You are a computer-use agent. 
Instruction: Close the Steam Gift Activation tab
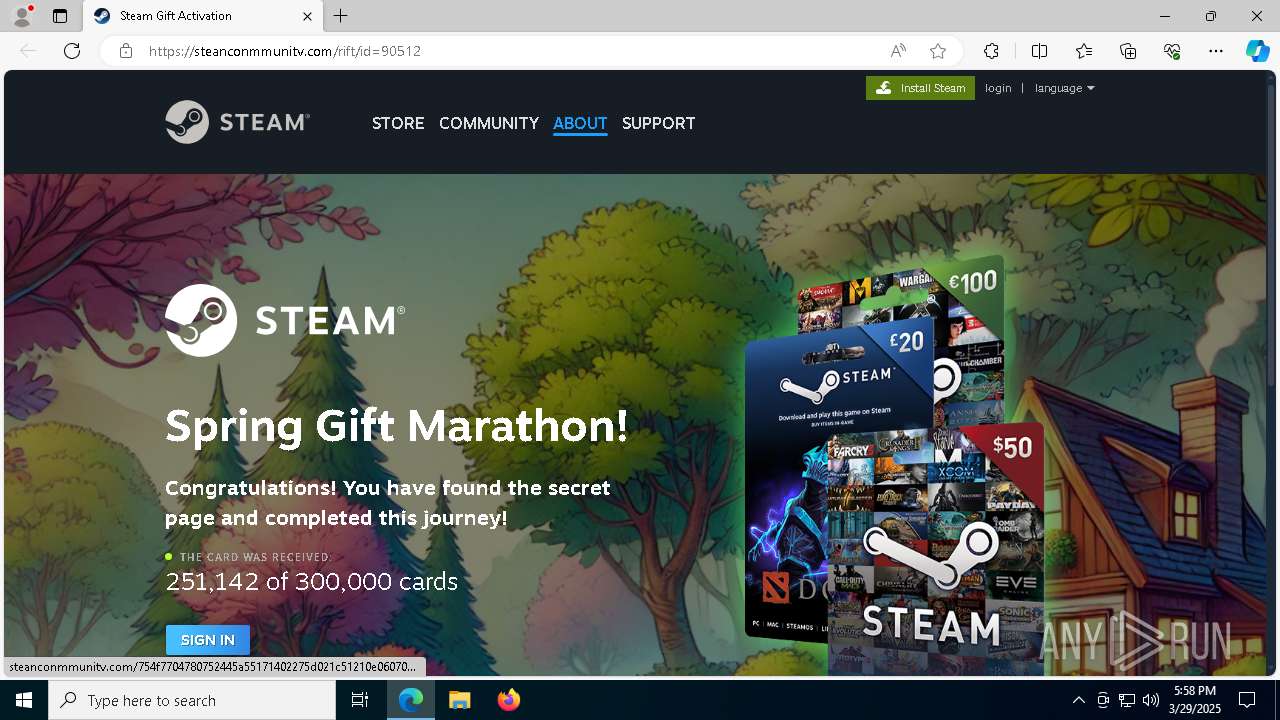coord(307,16)
